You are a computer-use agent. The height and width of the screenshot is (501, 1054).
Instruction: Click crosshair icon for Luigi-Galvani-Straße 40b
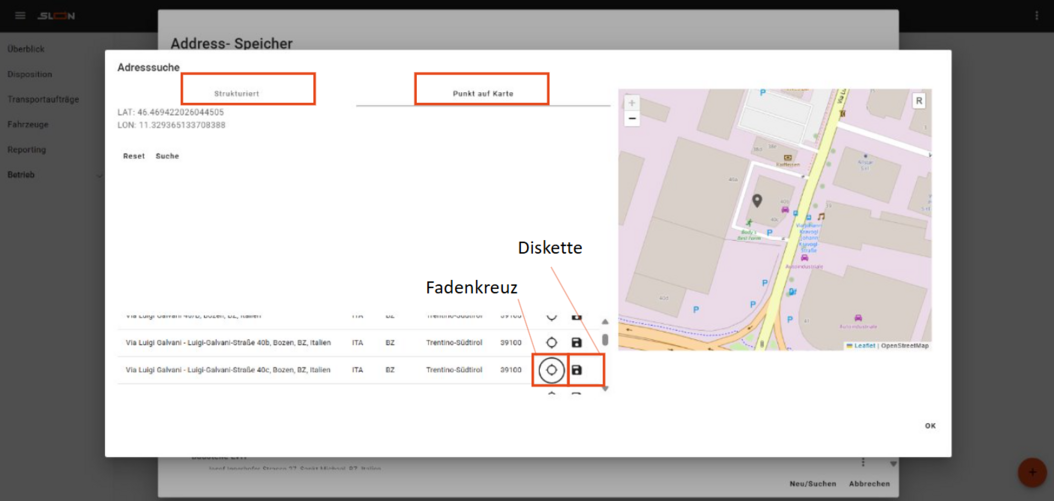click(x=551, y=343)
